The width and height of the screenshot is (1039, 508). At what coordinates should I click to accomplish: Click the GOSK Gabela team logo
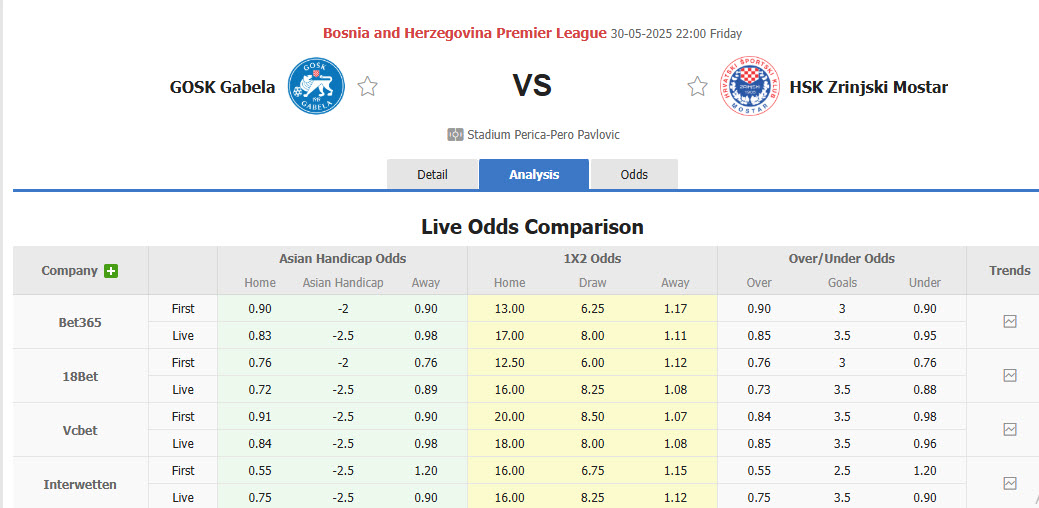pos(316,86)
